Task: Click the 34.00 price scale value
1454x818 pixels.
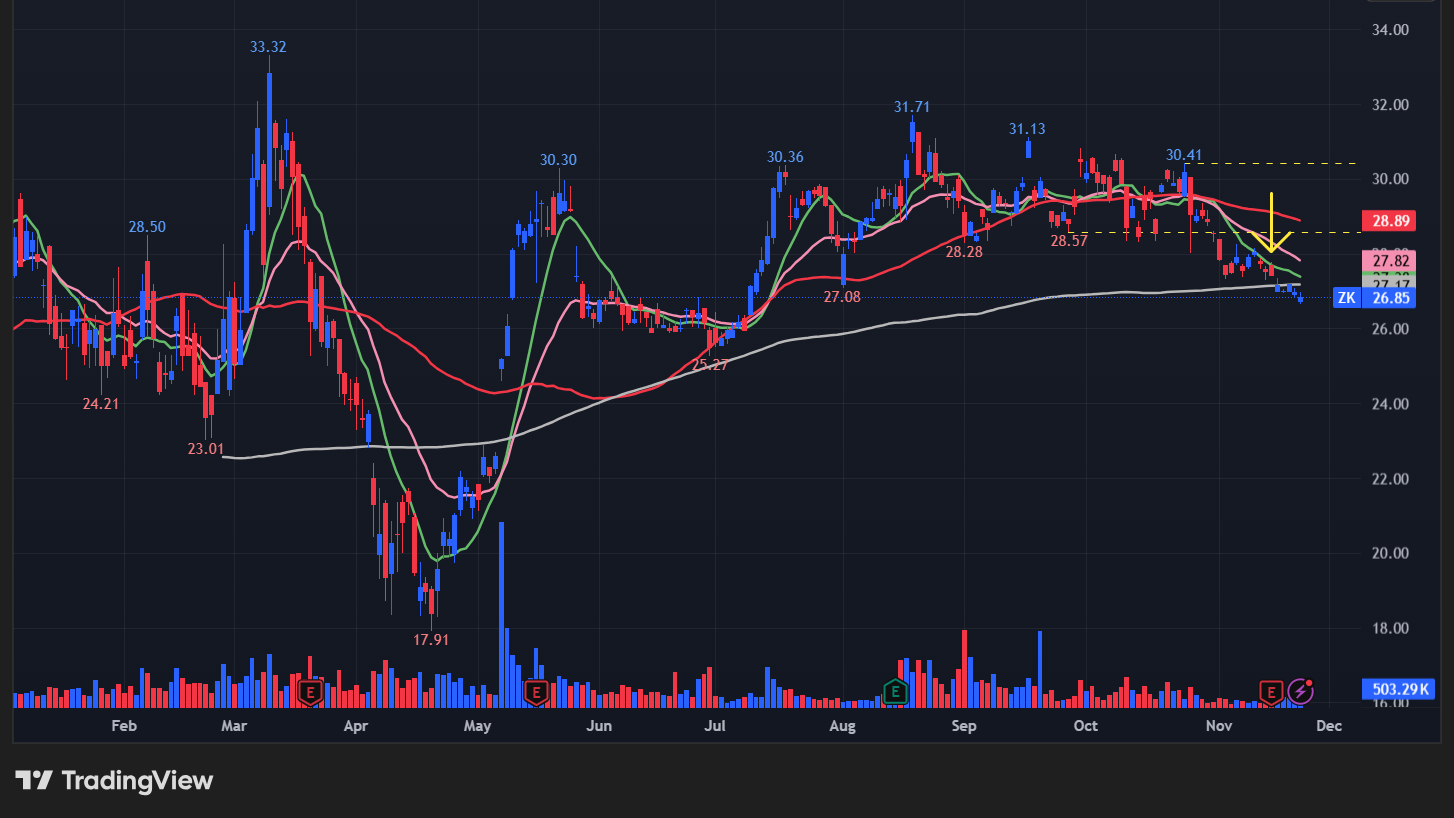Action: tap(1392, 30)
